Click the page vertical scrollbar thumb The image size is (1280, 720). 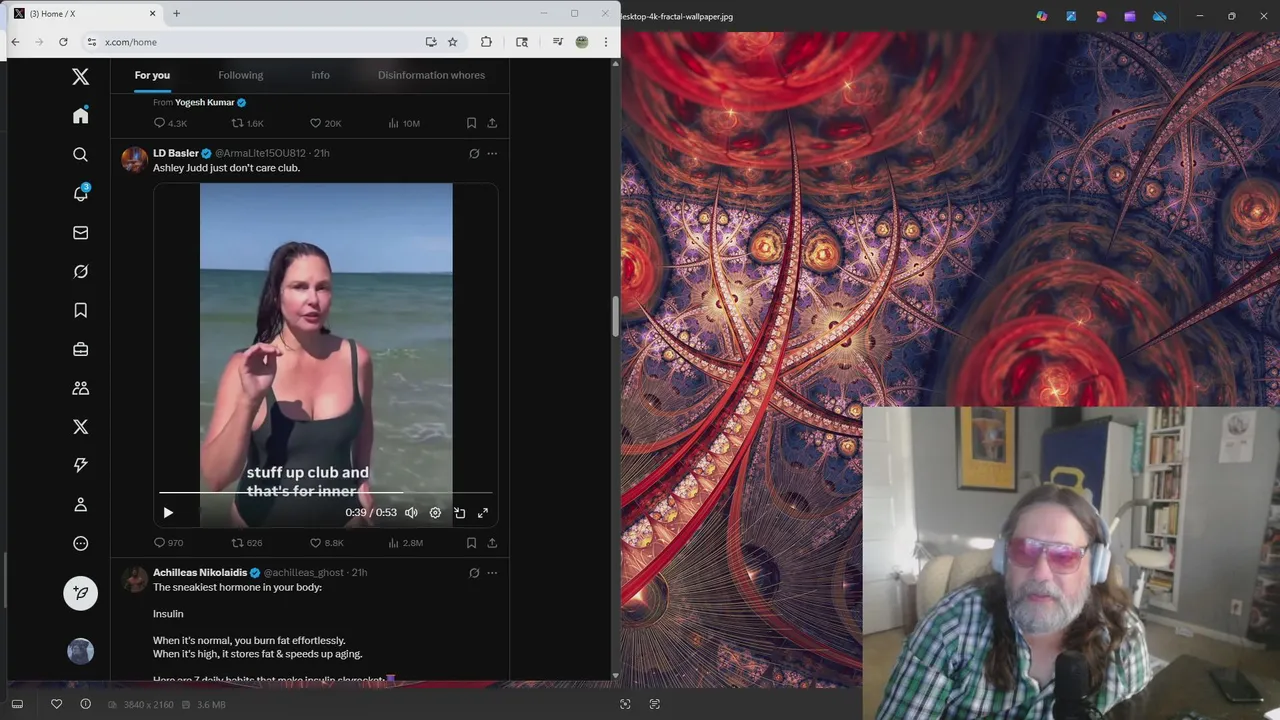[x=615, y=316]
